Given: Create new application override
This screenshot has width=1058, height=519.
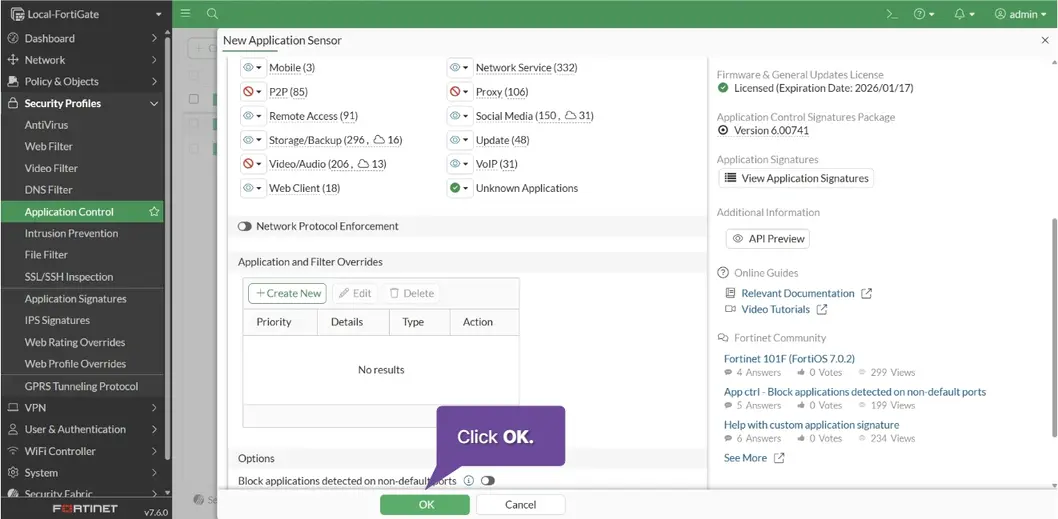Looking at the screenshot, I should coord(287,294).
